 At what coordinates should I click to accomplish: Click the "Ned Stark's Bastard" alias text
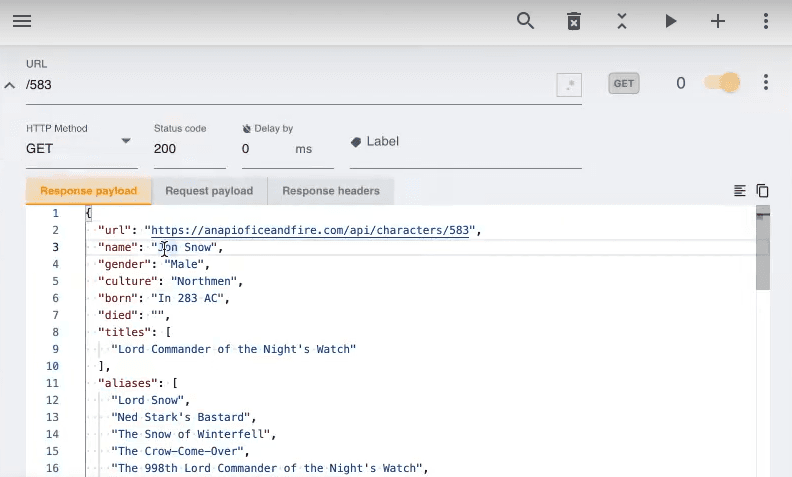pos(181,417)
